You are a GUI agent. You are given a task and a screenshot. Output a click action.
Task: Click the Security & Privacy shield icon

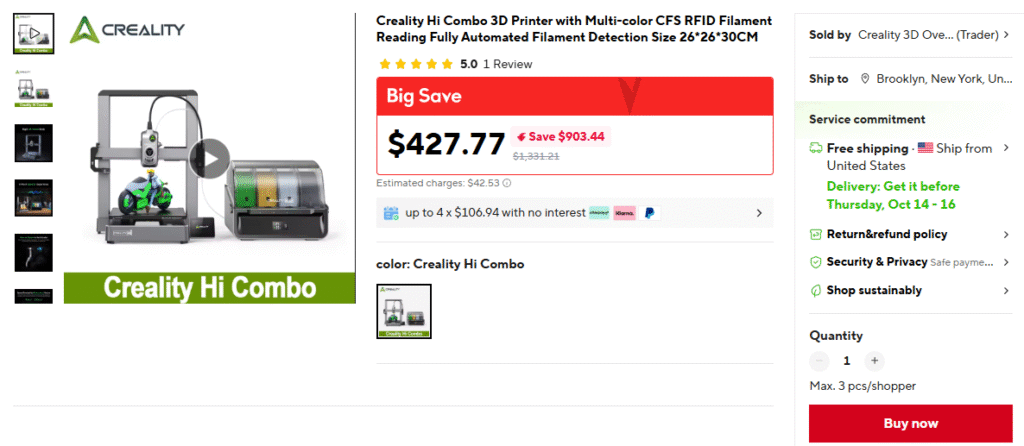815,262
